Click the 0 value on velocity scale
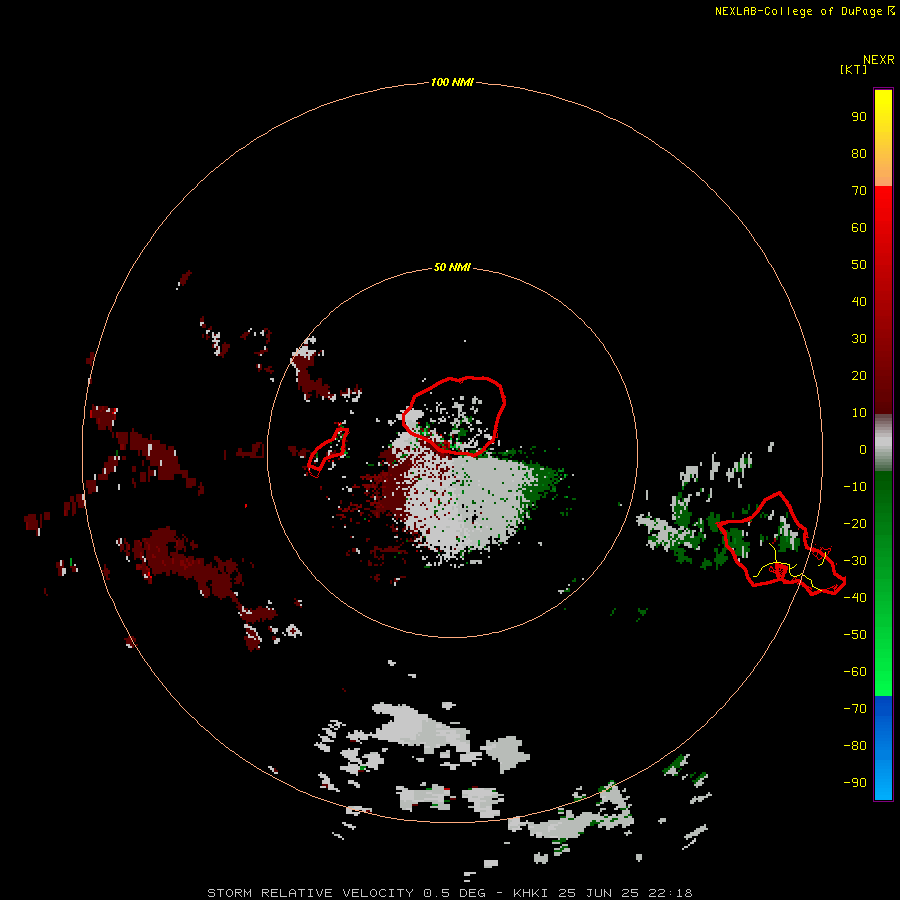The height and width of the screenshot is (900, 900). (x=863, y=449)
